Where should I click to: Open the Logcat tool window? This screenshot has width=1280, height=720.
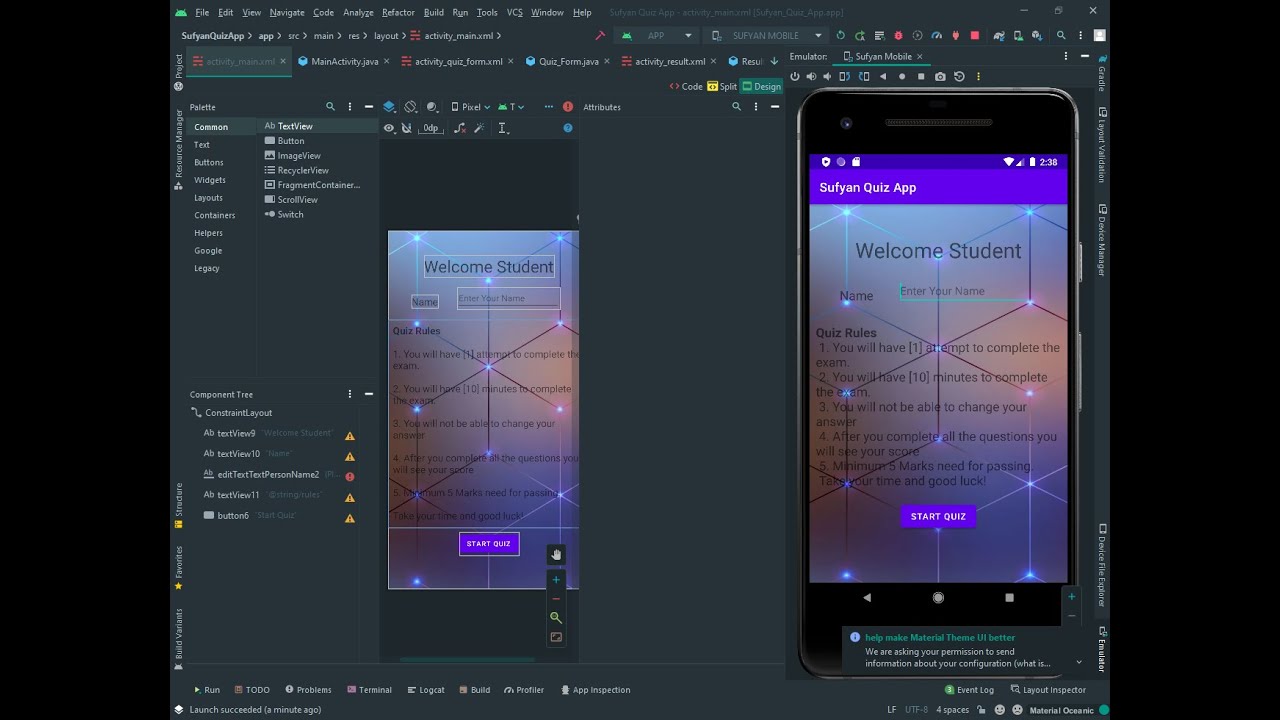(x=425, y=690)
